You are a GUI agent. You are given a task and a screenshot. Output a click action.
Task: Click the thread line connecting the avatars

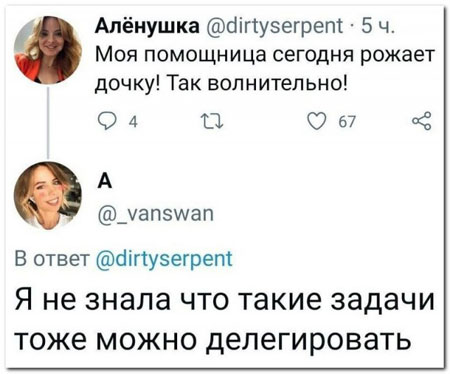pos(48,122)
